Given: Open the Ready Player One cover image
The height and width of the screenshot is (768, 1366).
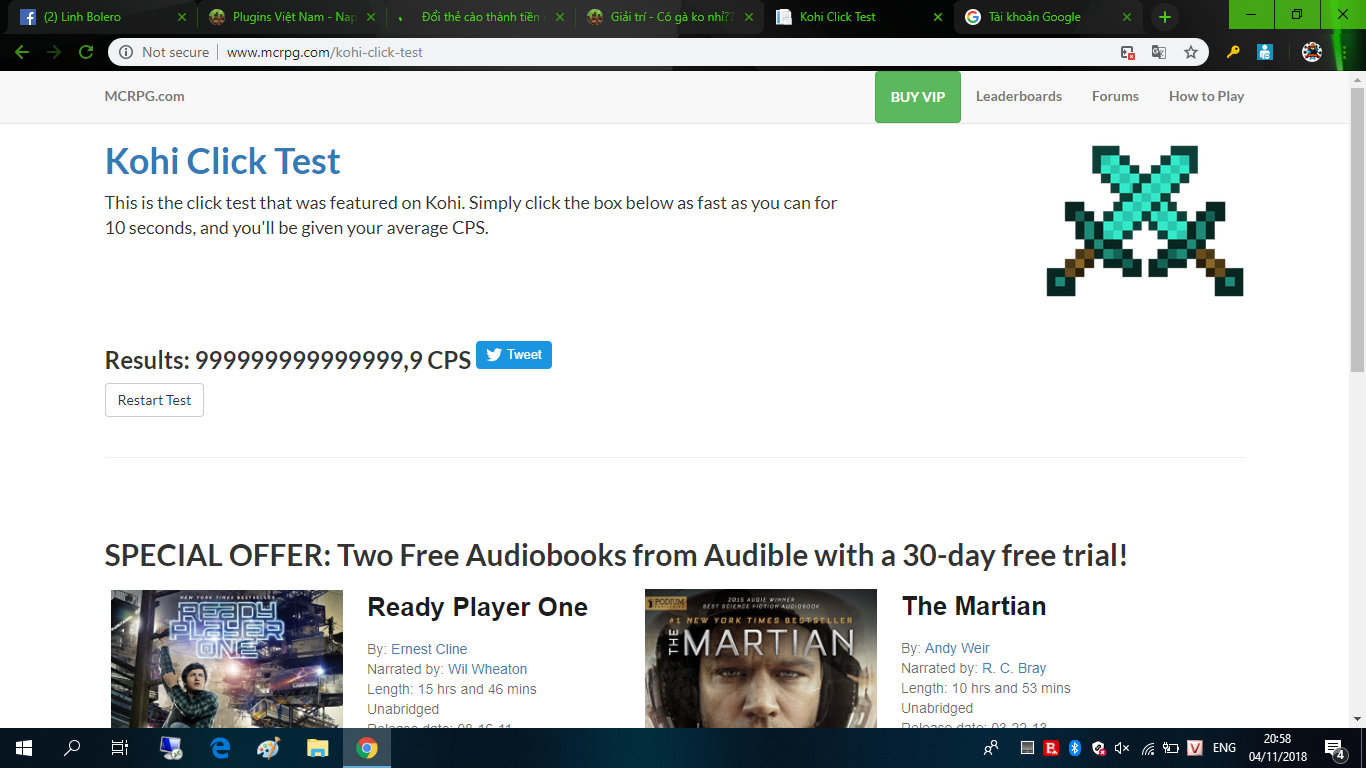Looking at the screenshot, I should click(227, 658).
